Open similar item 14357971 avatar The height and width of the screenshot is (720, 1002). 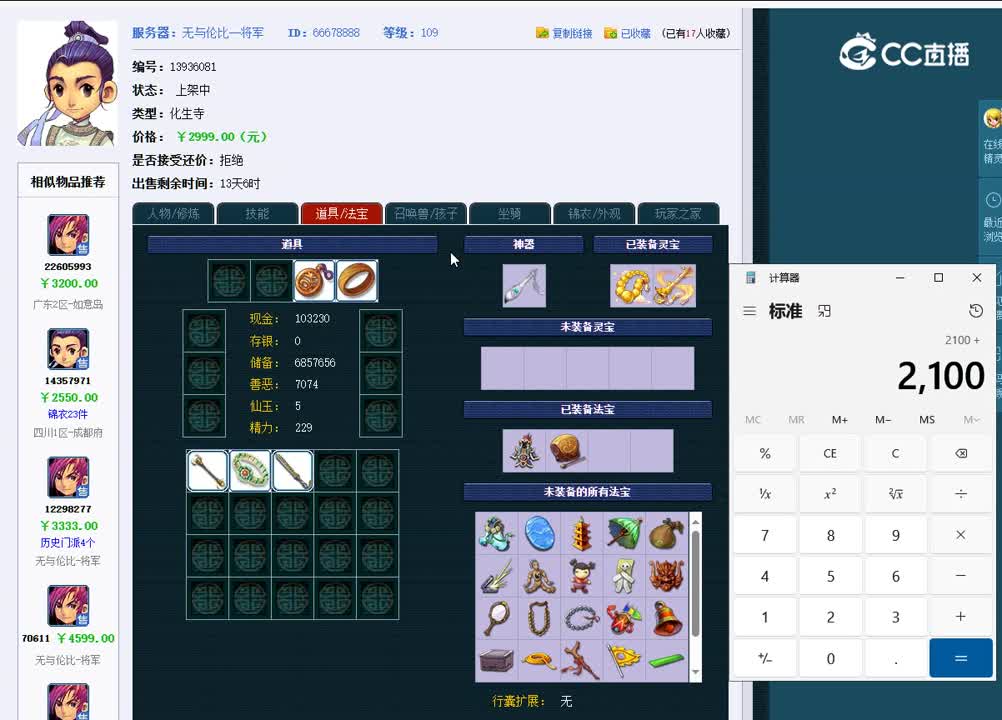point(68,349)
